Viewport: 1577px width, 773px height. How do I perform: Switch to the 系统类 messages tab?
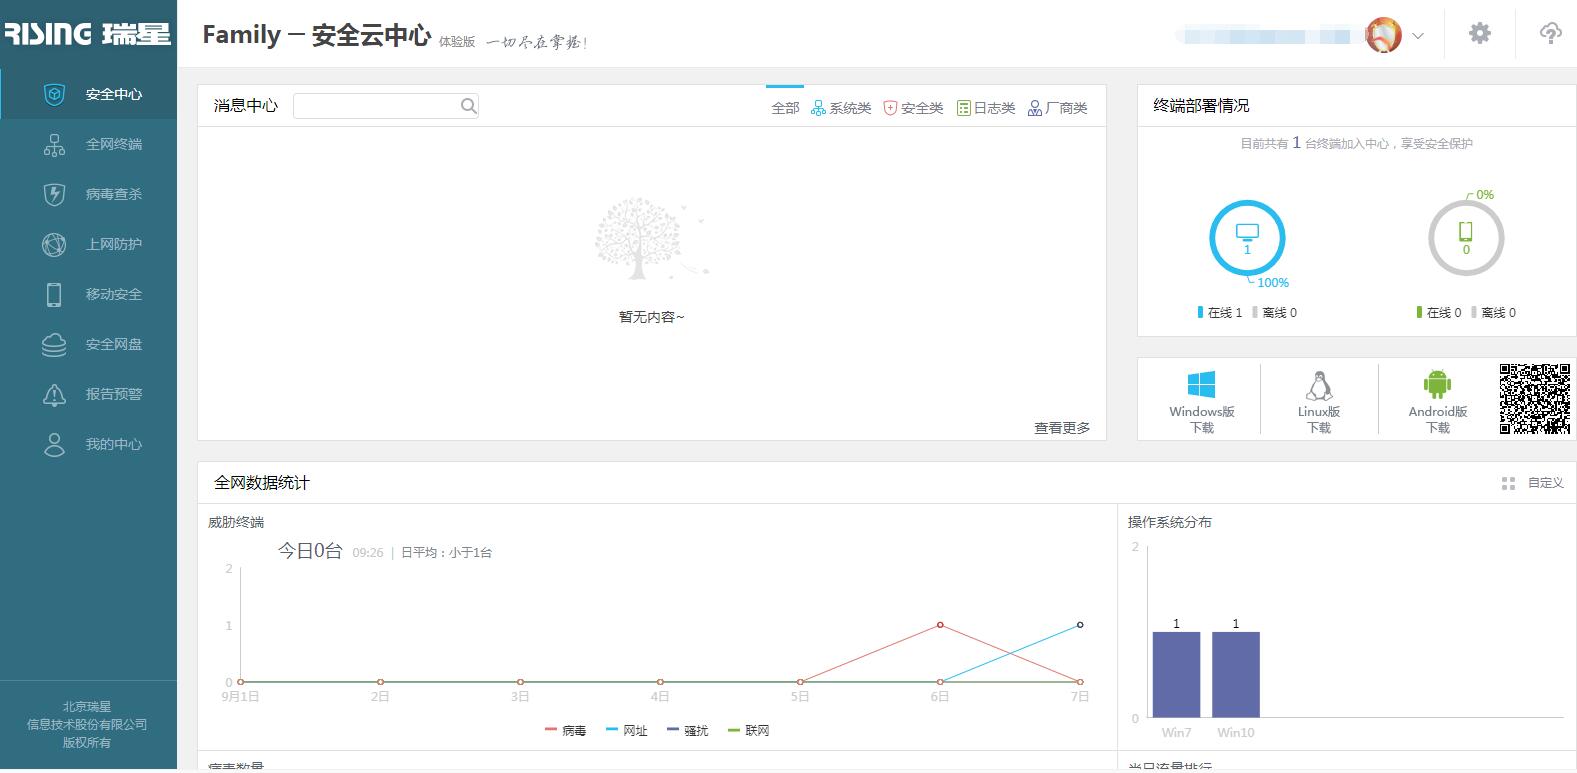click(841, 108)
